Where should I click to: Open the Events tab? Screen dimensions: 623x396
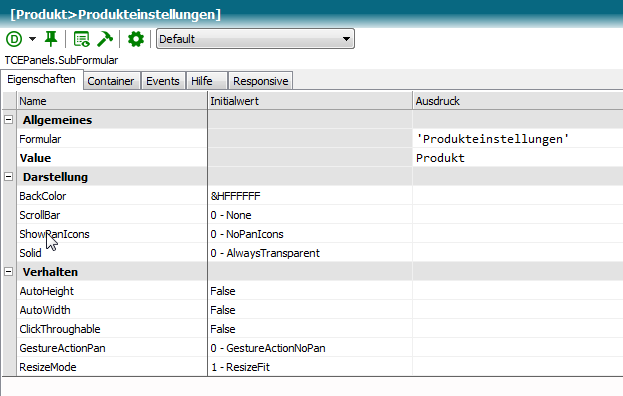(163, 81)
